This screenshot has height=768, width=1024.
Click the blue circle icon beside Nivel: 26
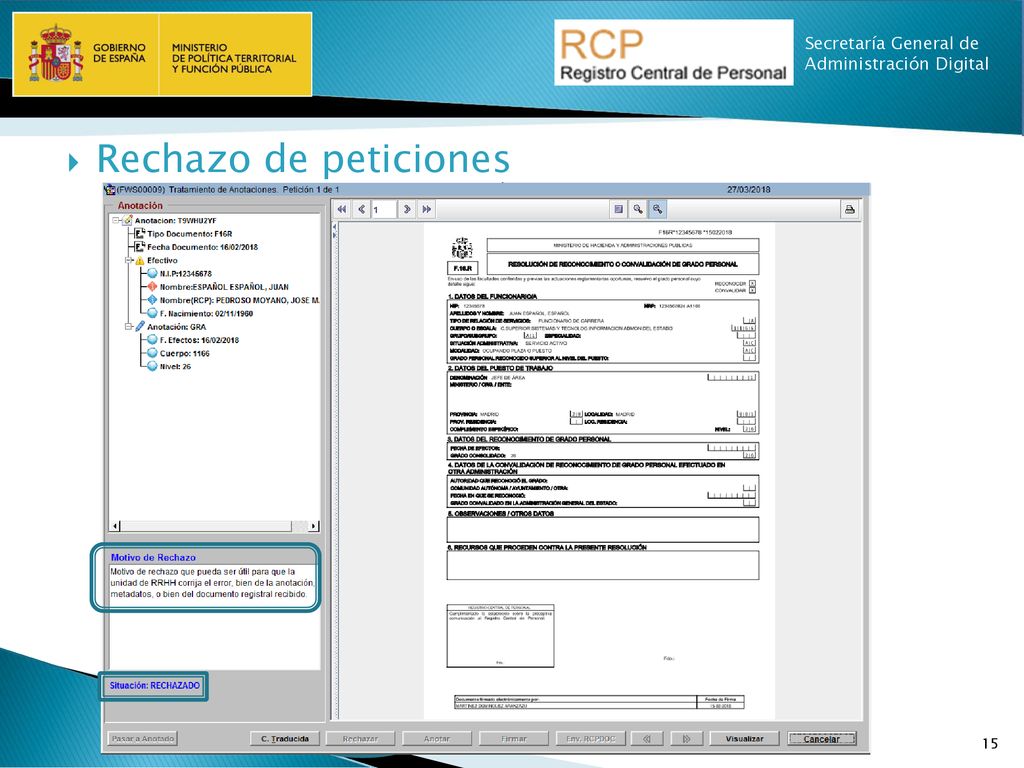pos(153,366)
